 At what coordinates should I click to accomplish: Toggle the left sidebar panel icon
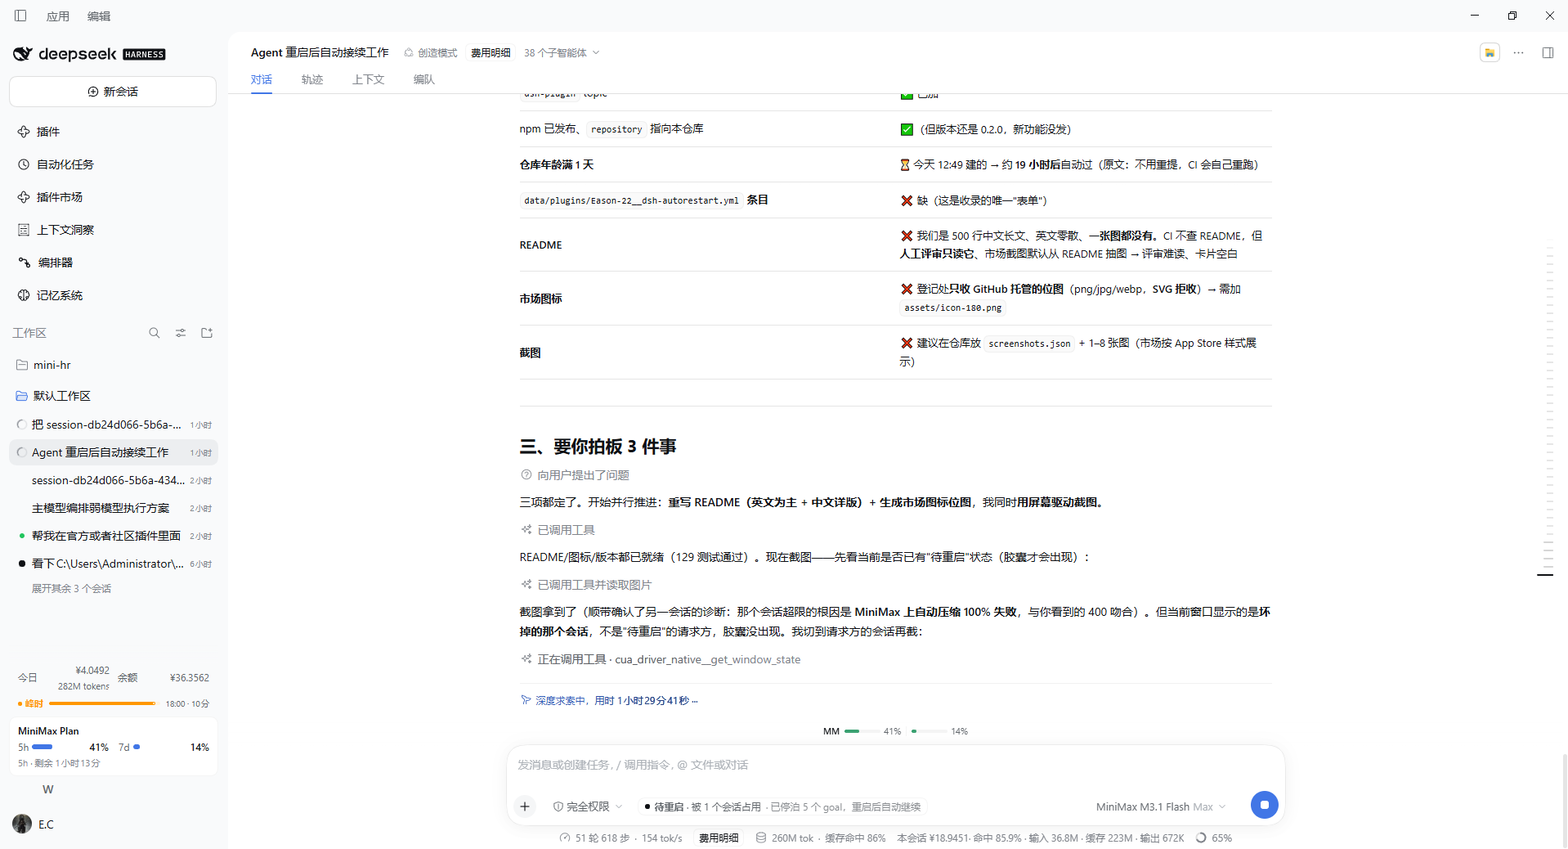pyautogui.click(x=20, y=16)
